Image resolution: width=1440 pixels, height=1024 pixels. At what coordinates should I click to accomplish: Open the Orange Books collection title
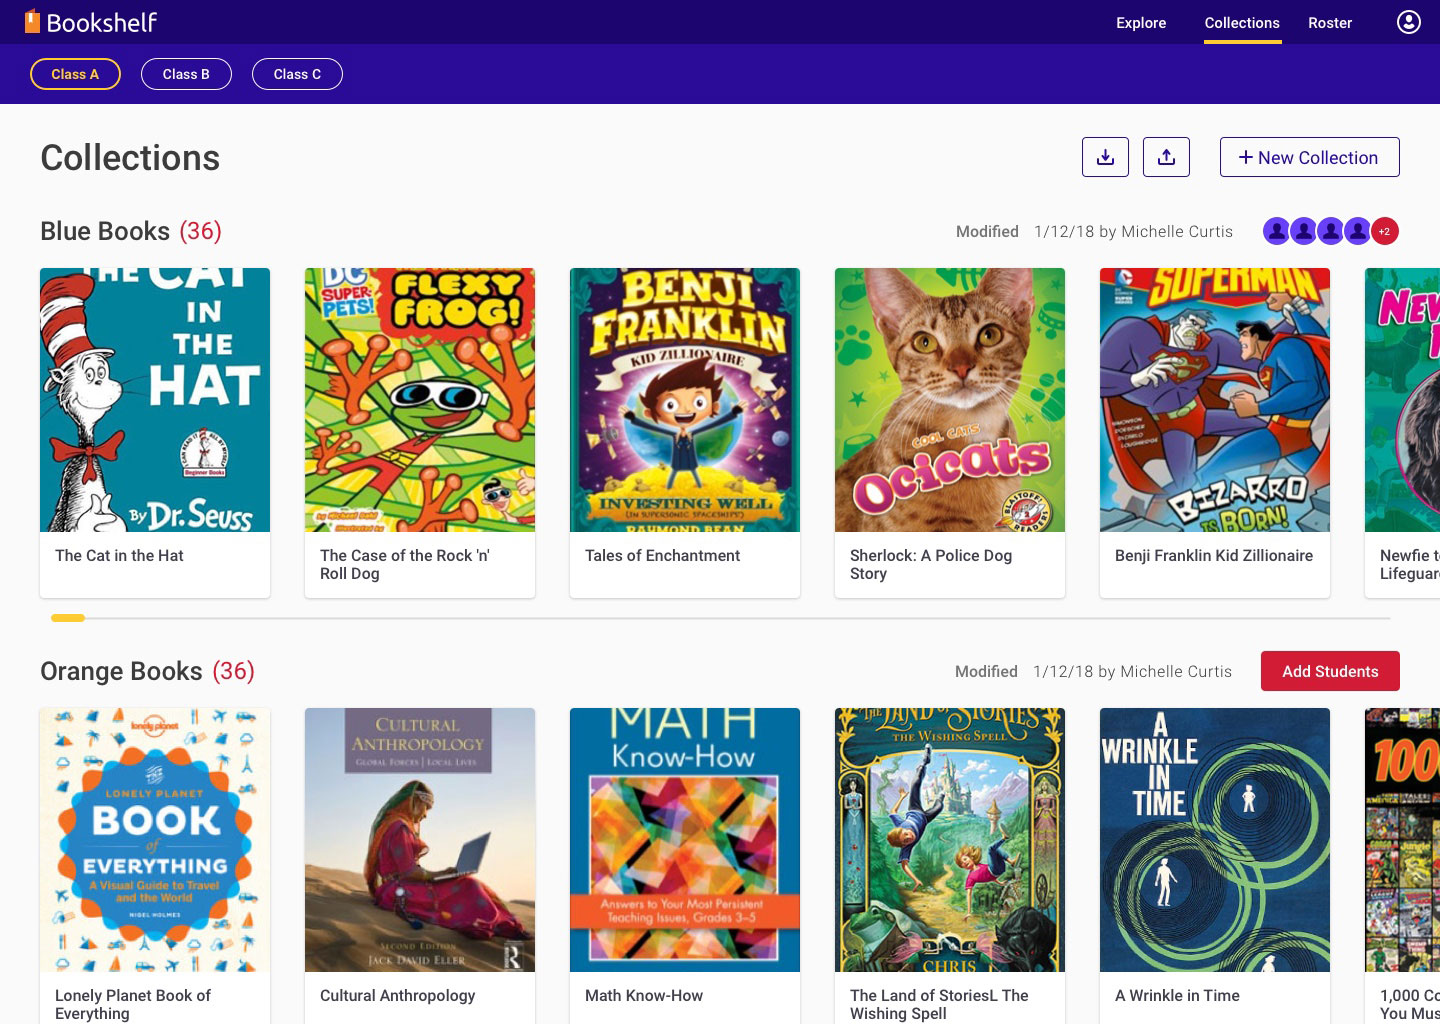click(x=121, y=671)
